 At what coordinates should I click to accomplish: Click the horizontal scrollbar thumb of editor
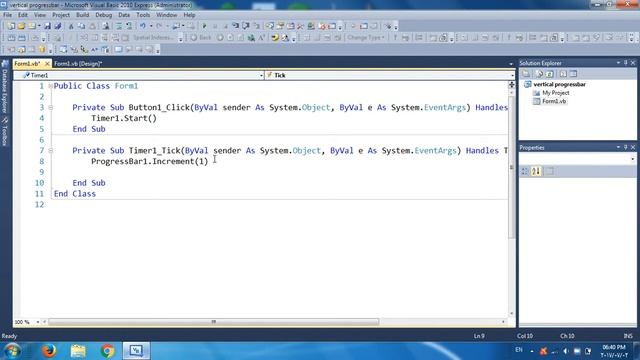coord(213,322)
